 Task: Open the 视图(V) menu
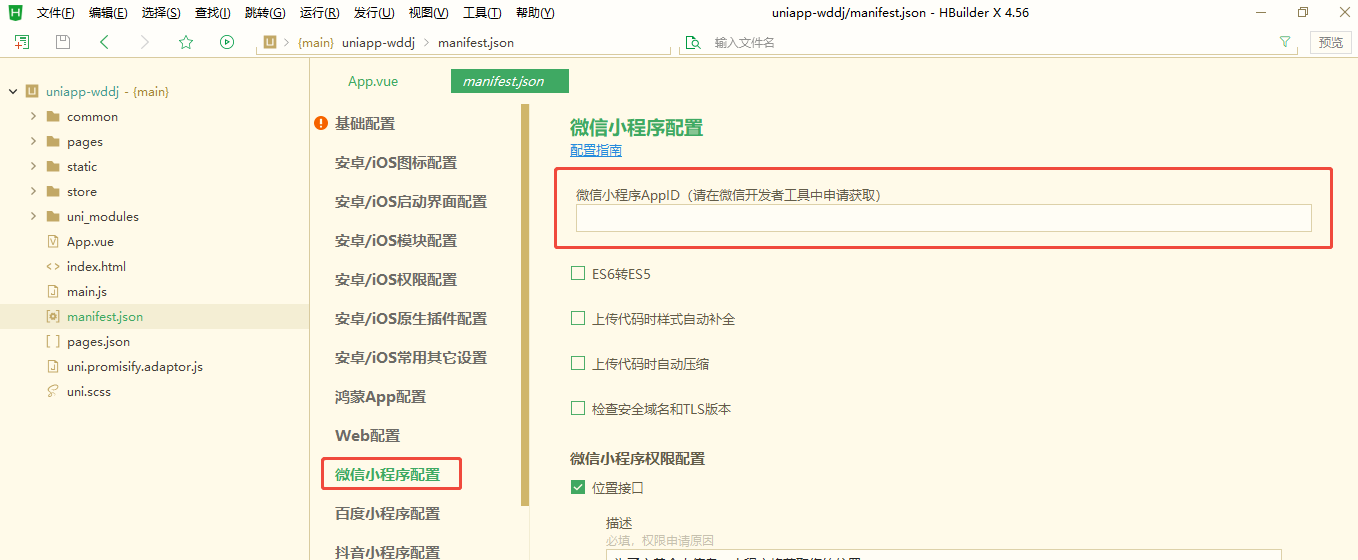(428, 13)
